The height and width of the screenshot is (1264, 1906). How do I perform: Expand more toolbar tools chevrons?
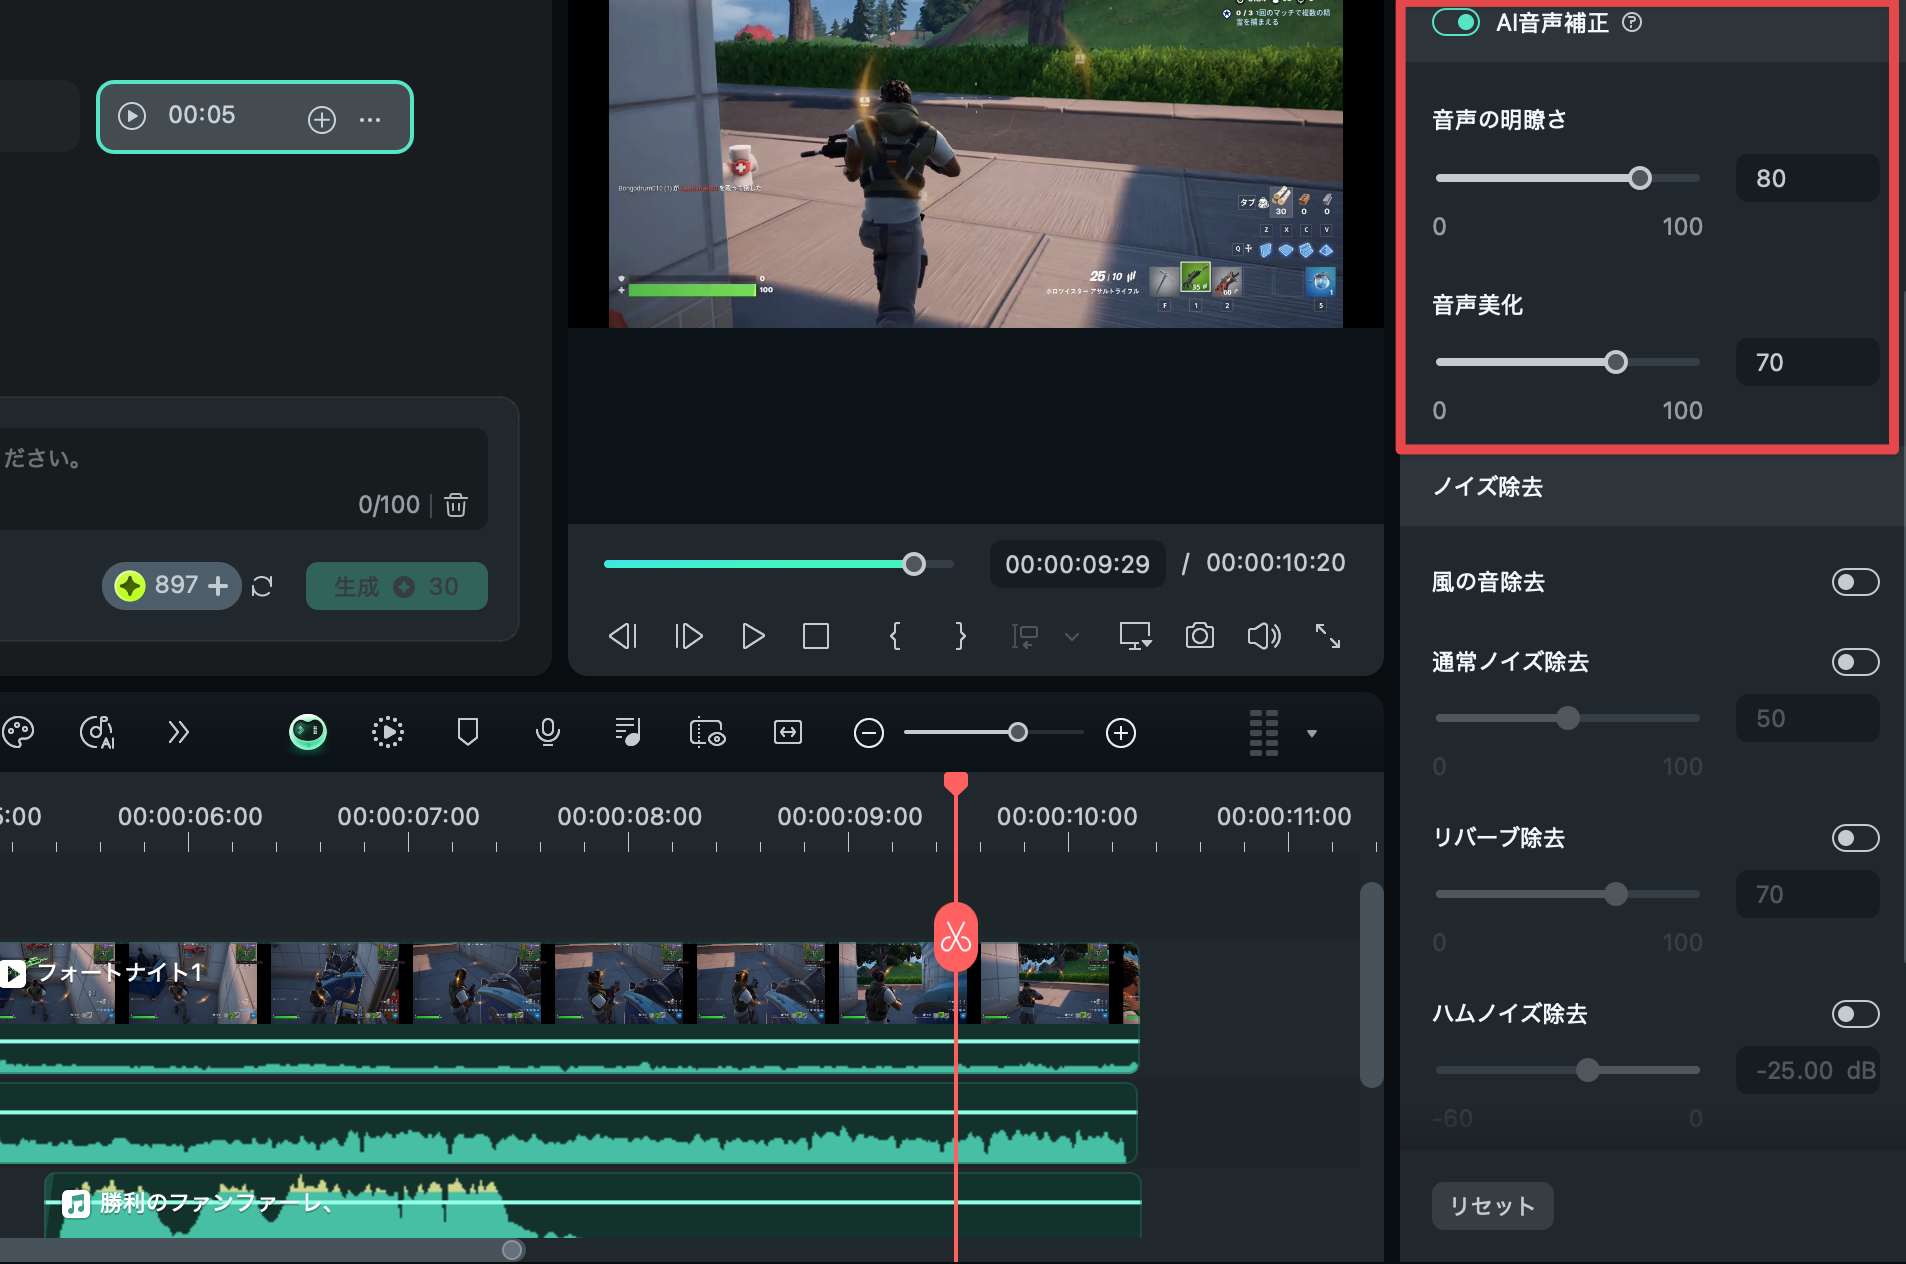(x=178, y=733)
